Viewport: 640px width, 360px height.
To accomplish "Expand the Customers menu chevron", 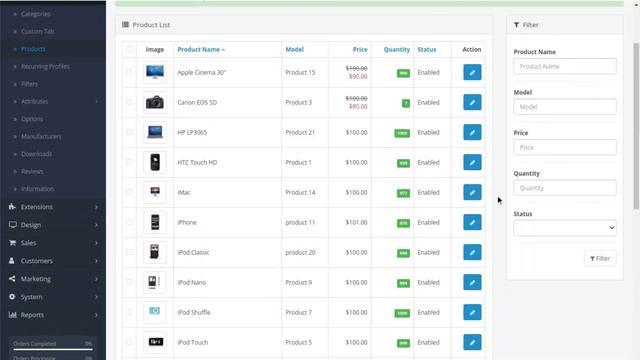I will 96,261.
